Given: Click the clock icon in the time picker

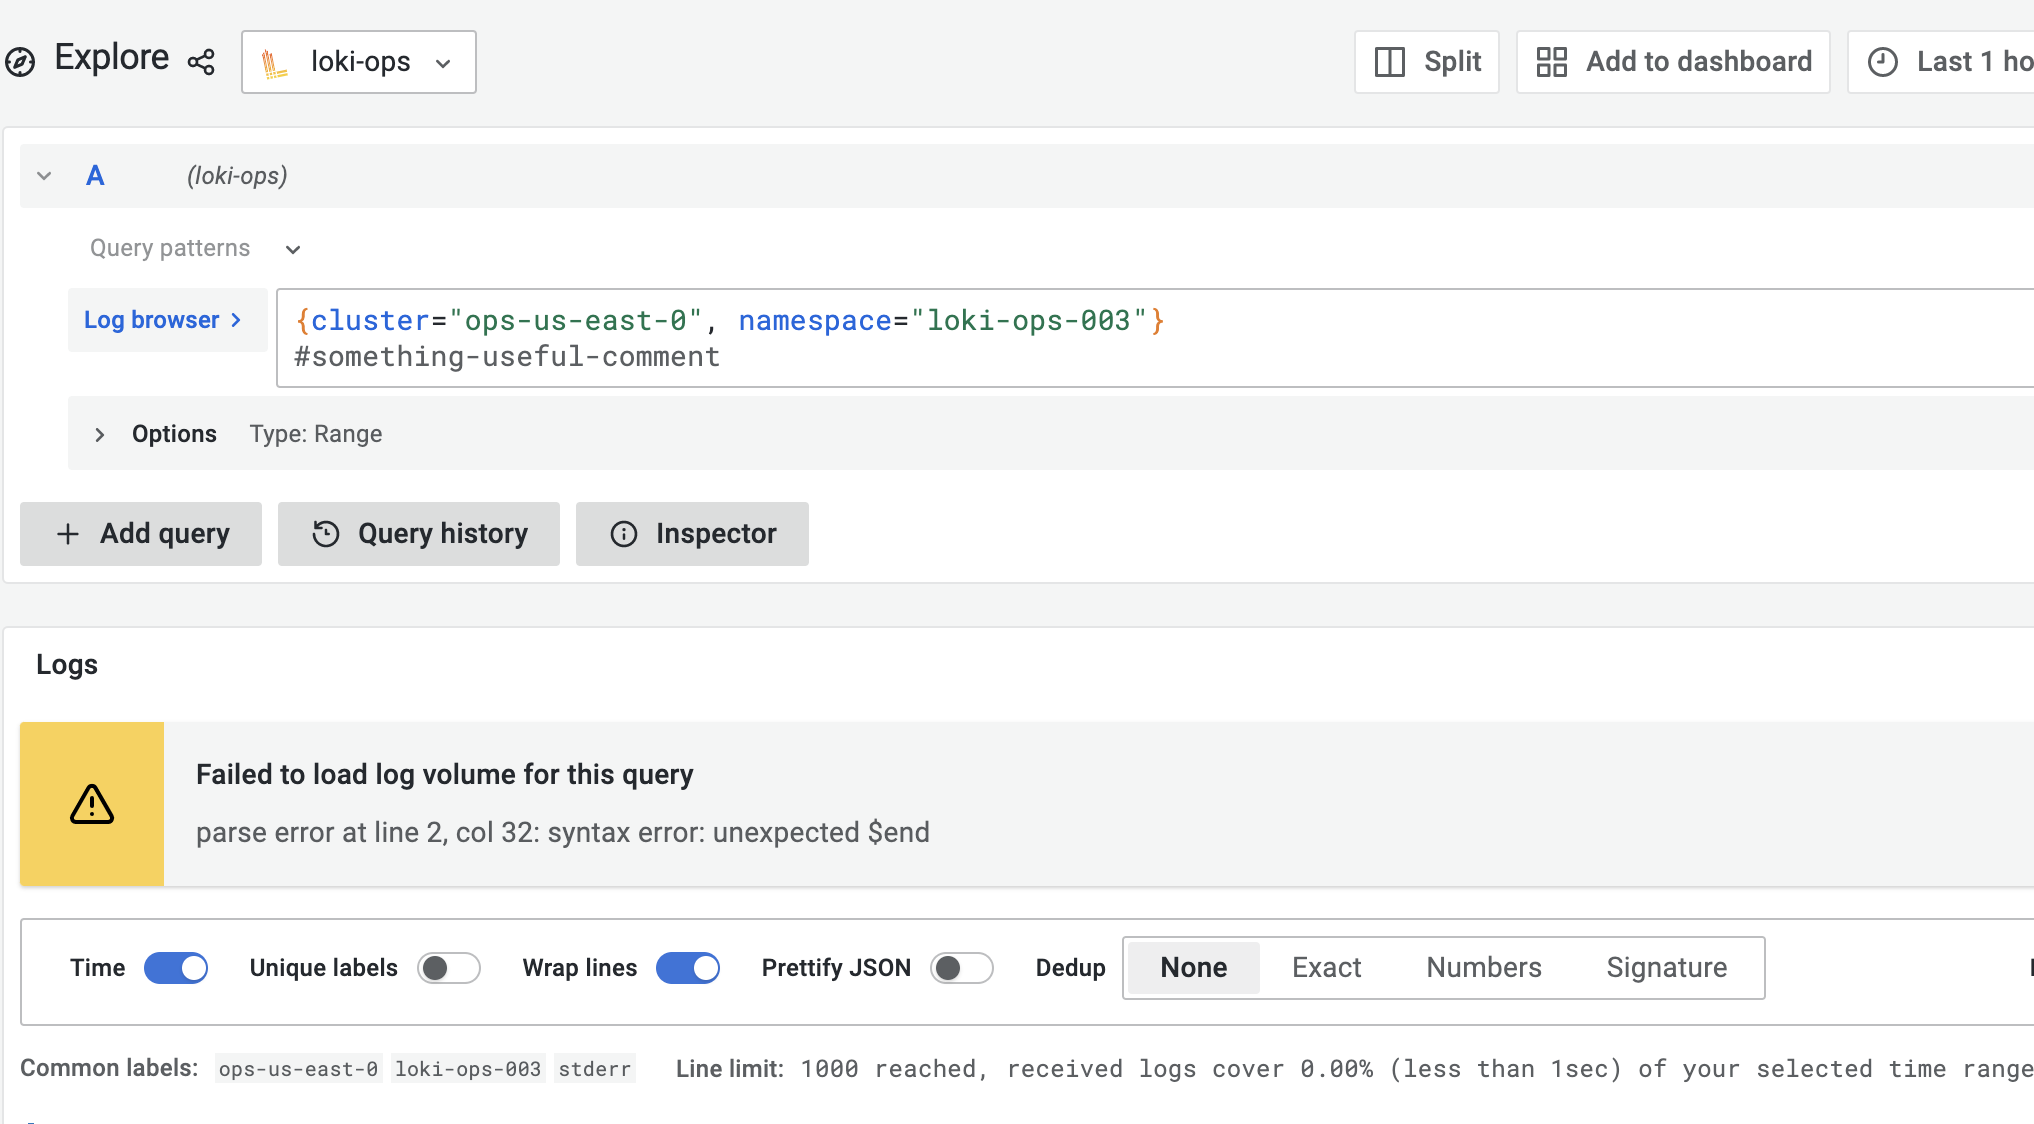Looking at the screenshot, I should pos(1882,61).
